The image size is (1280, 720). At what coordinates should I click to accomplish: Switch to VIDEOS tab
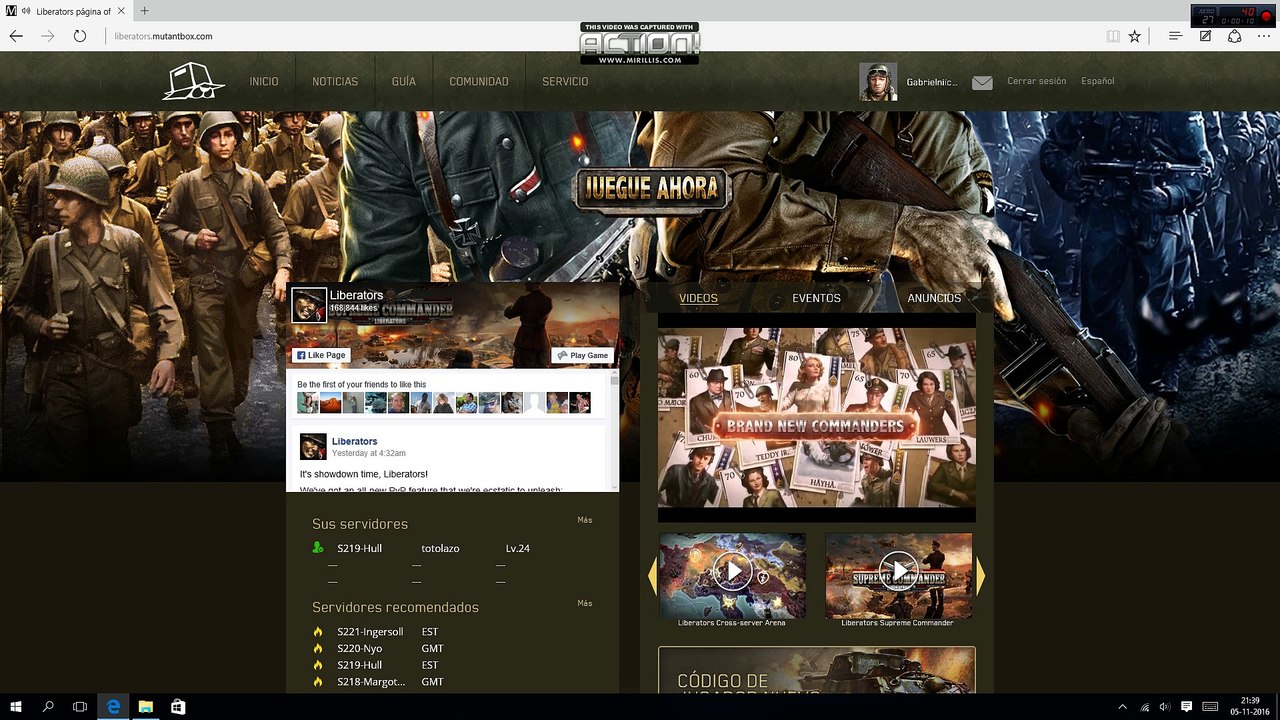tap(698, 298)
